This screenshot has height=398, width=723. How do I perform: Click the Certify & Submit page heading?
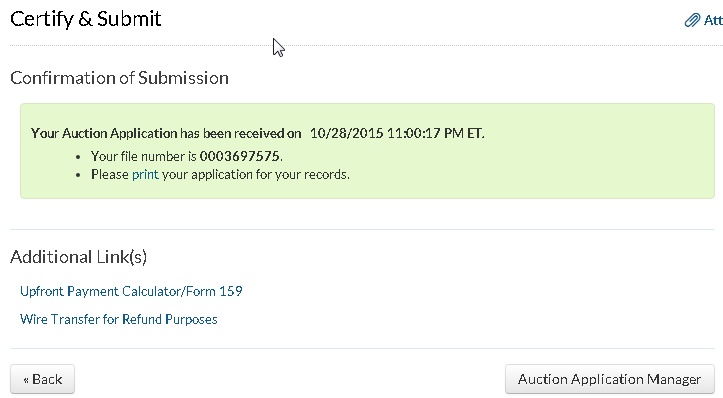(86, 19)
